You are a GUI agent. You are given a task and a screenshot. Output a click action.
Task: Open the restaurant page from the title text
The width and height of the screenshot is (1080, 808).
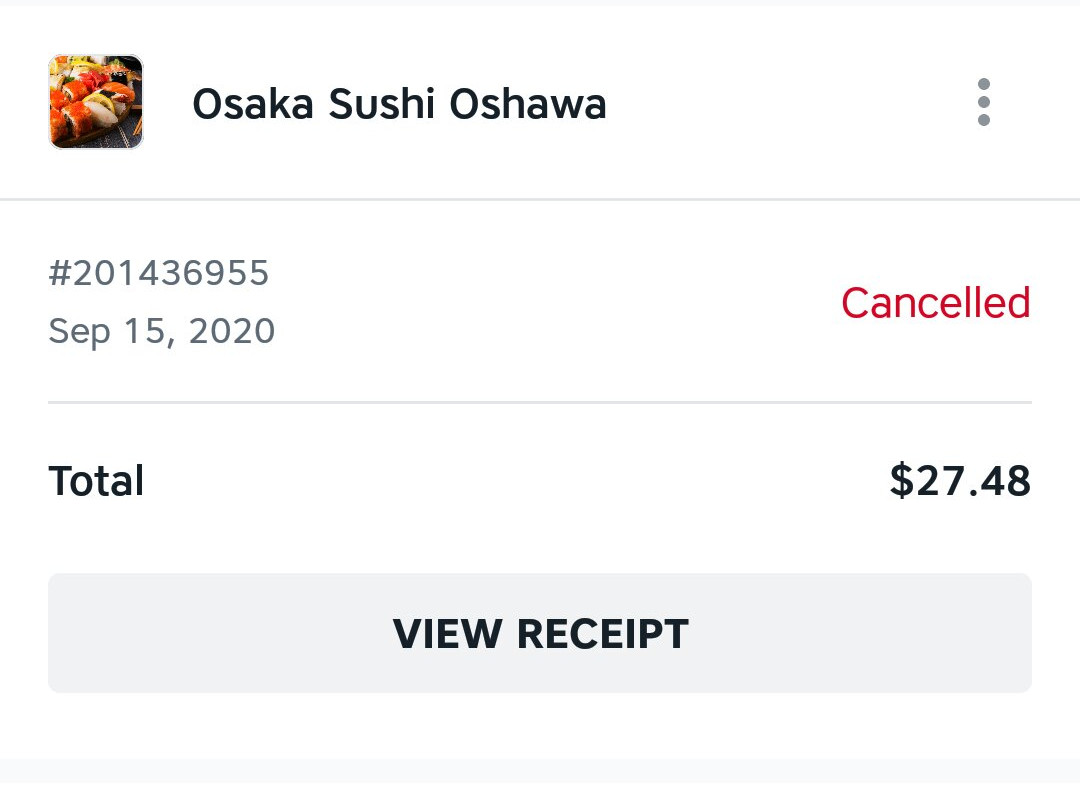(x=399, y=104)
